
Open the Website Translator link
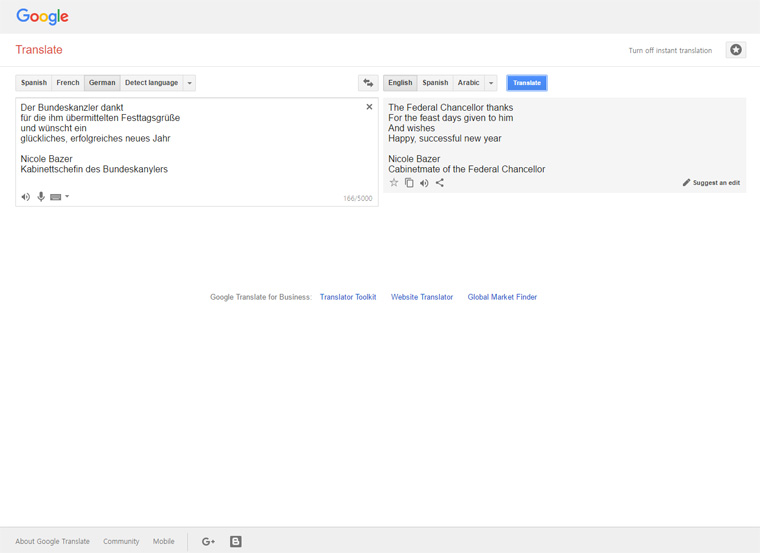(x=422, y=297)
